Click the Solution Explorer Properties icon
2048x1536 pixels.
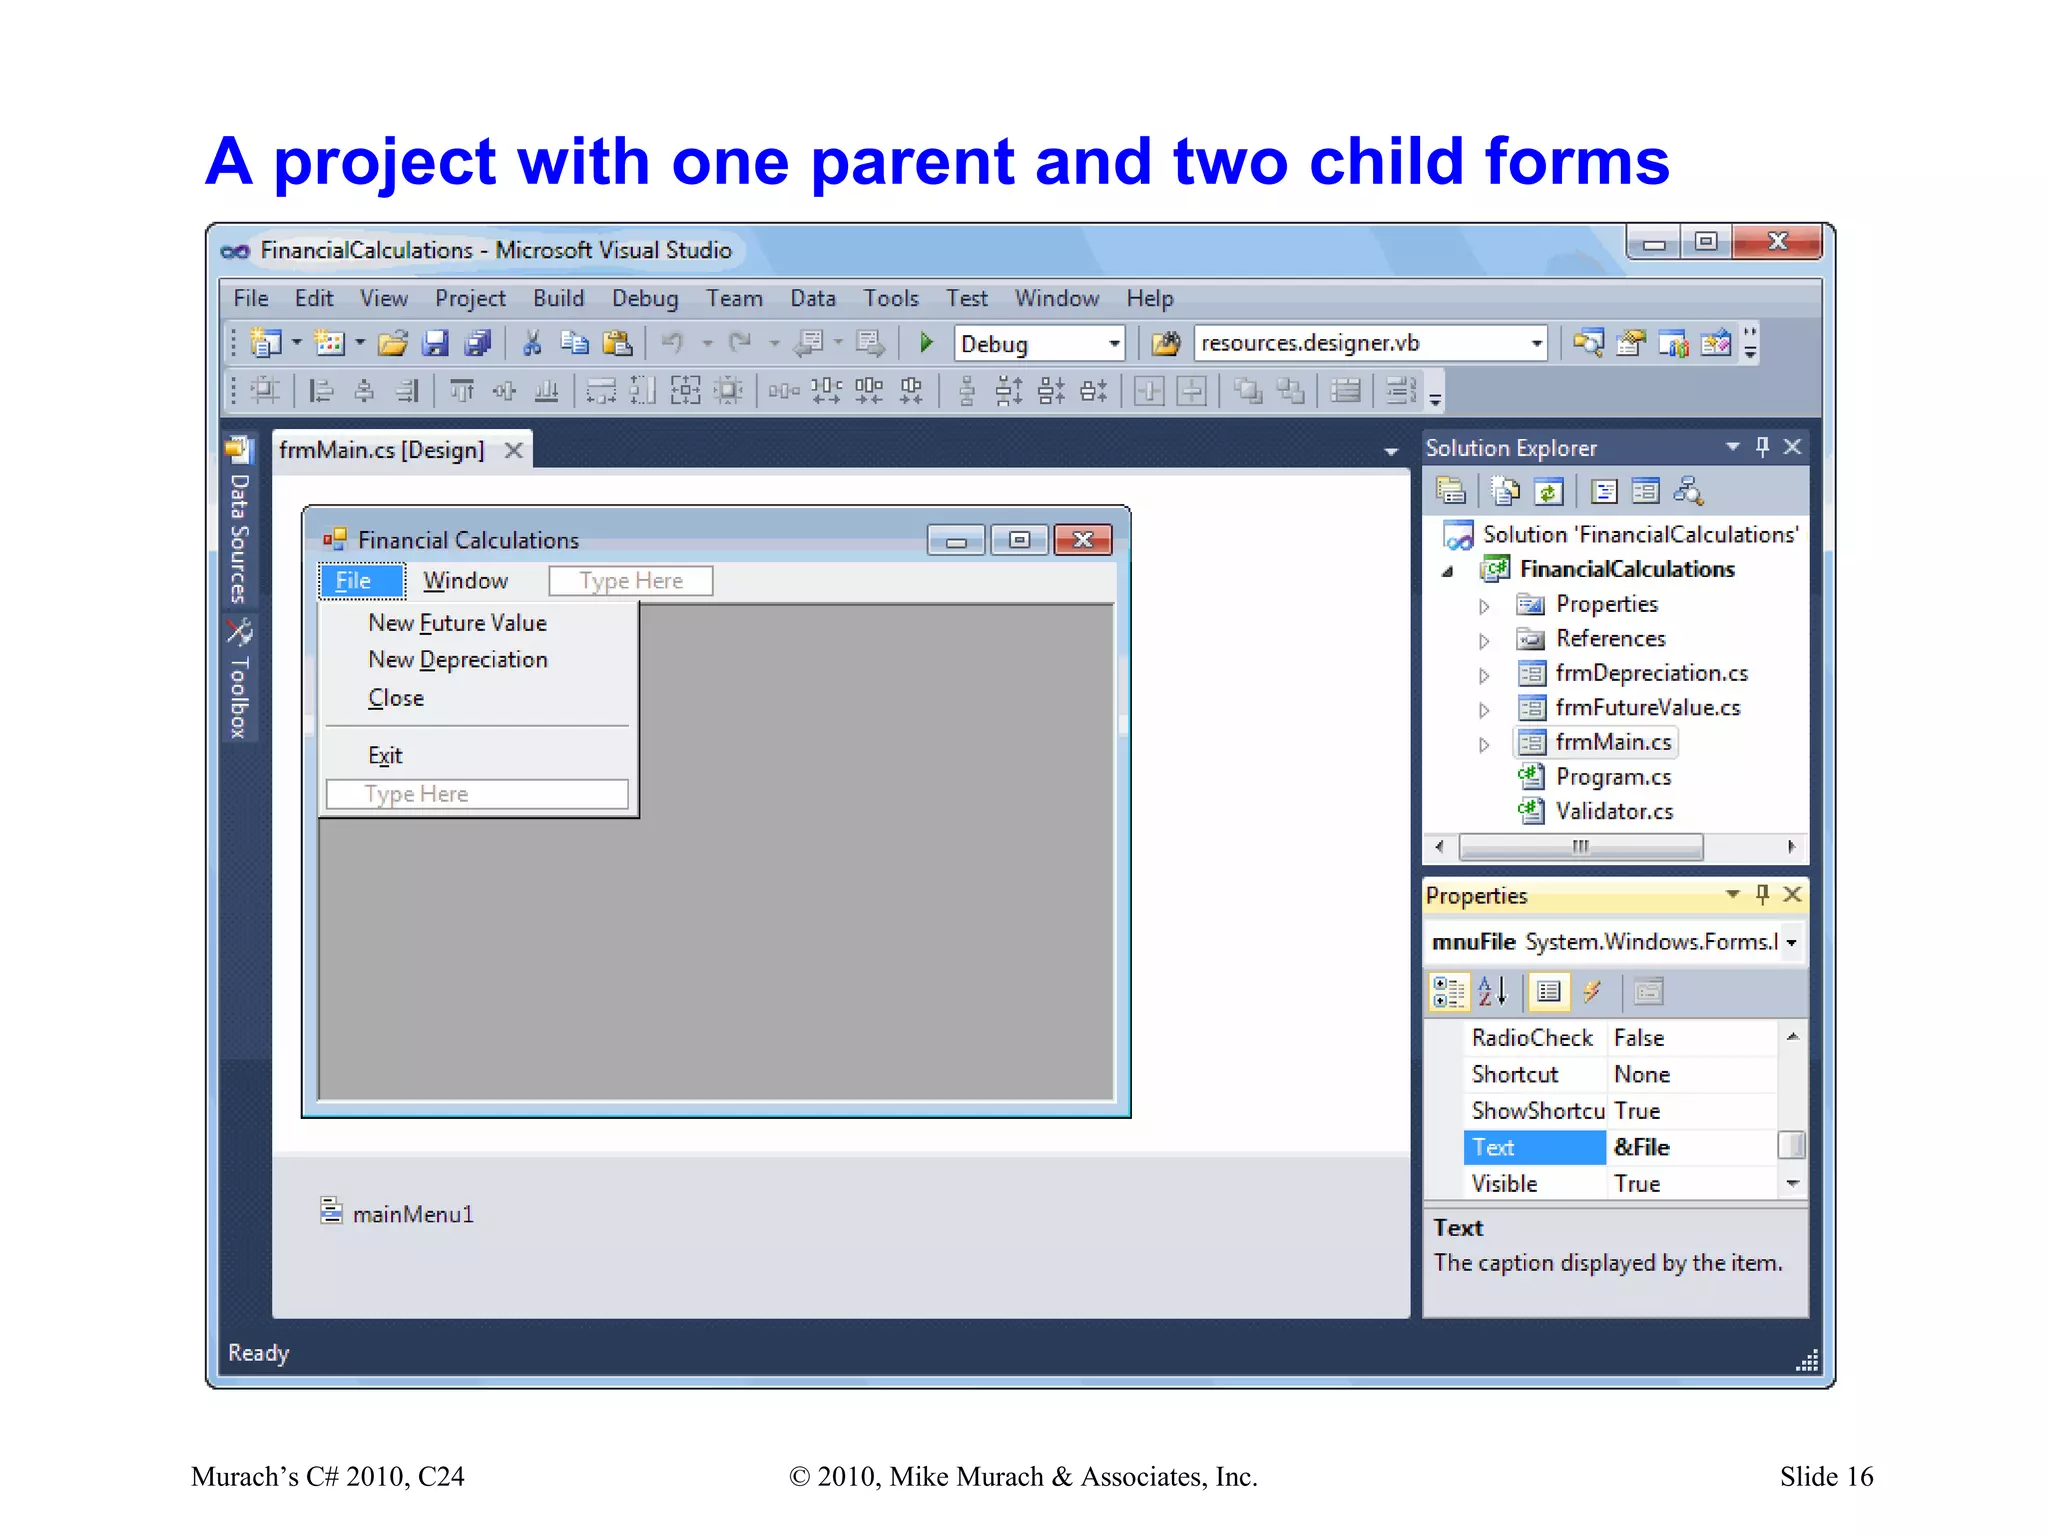[x=1451, y=491]
